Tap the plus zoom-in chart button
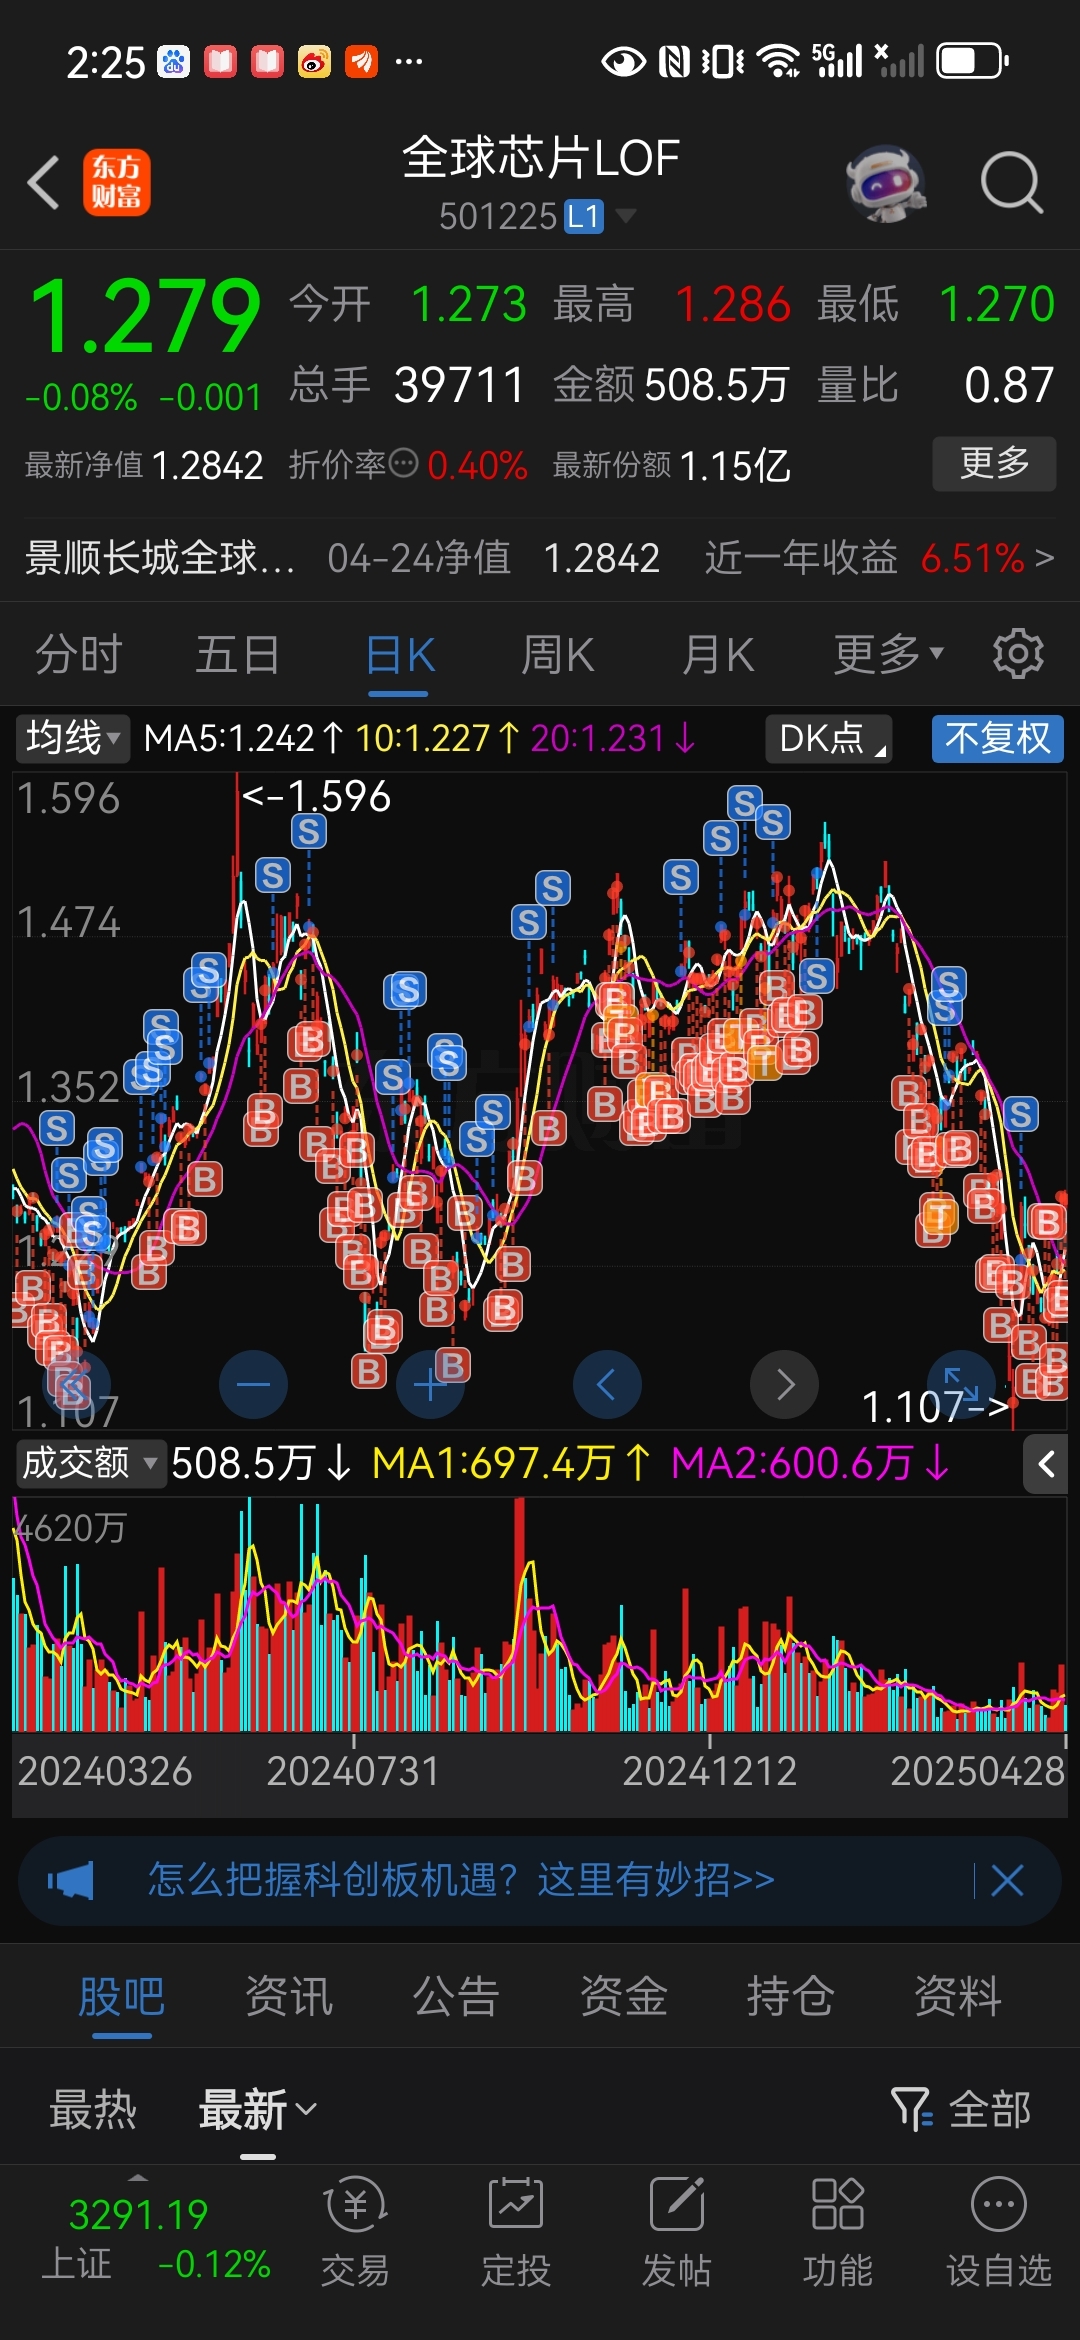1080x2340 pixels. click(430, 1384)
